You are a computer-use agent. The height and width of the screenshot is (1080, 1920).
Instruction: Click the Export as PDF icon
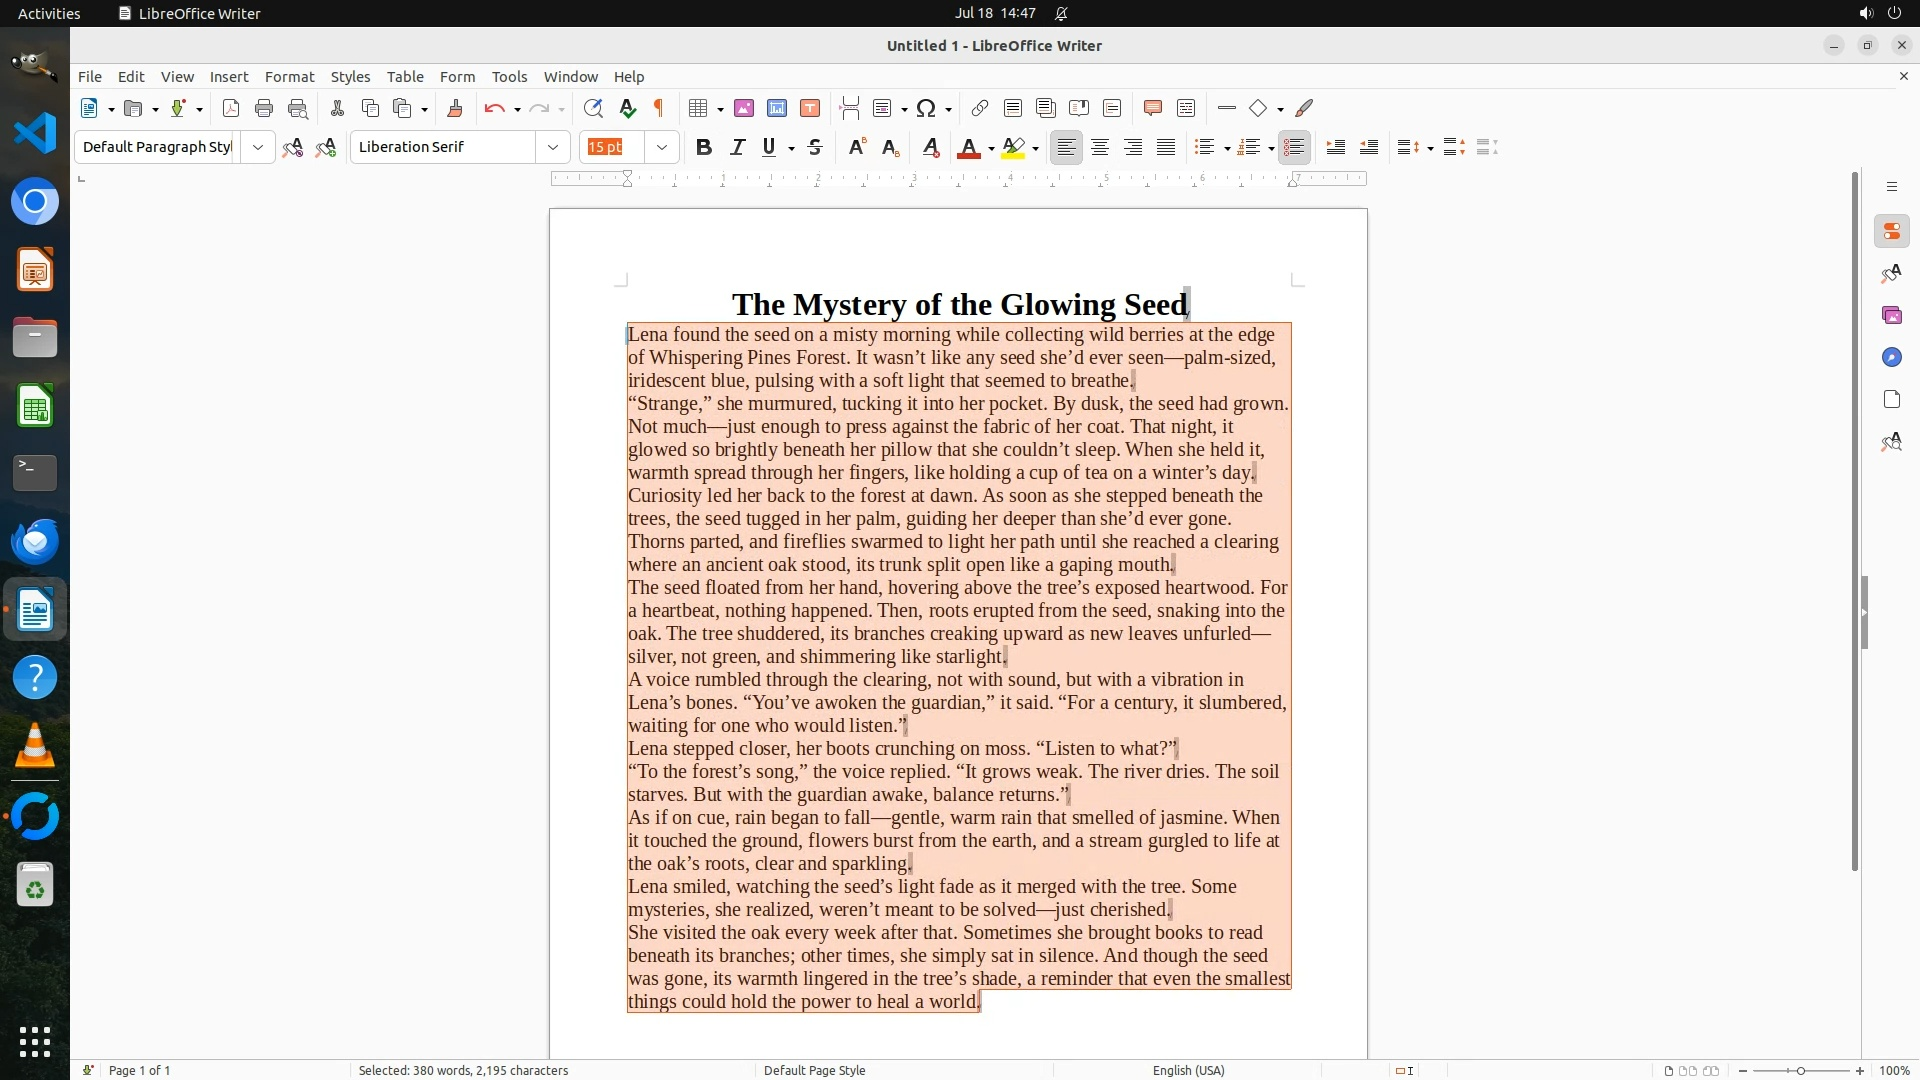coord(231,108)
